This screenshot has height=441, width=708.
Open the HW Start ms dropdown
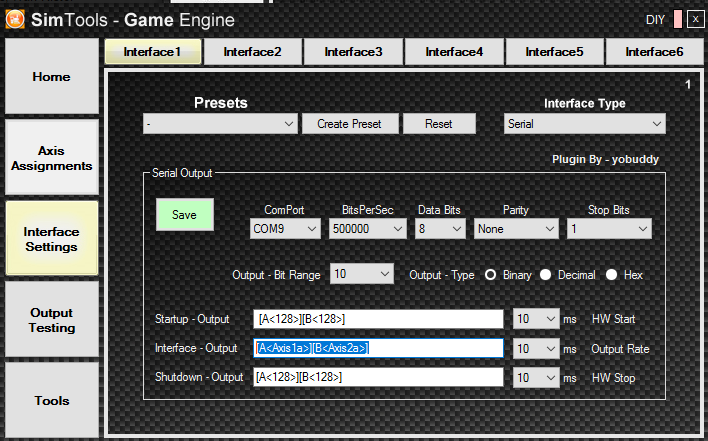[536, 319]
